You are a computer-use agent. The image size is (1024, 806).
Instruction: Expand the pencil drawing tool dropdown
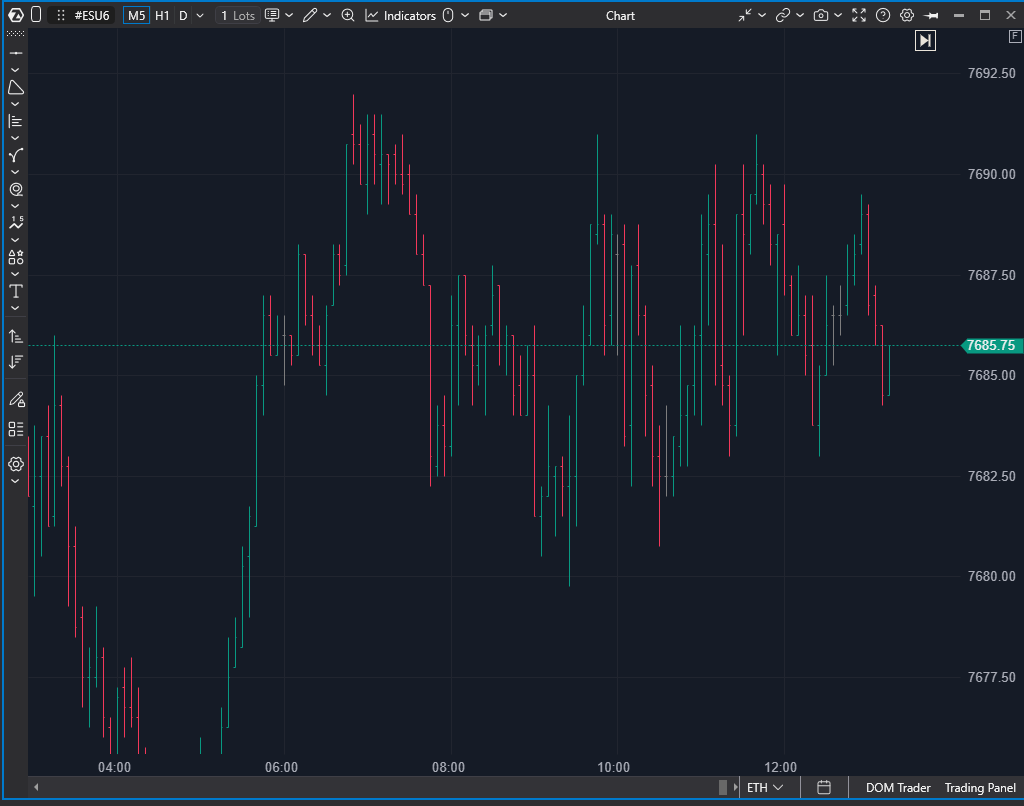point(327,16)
